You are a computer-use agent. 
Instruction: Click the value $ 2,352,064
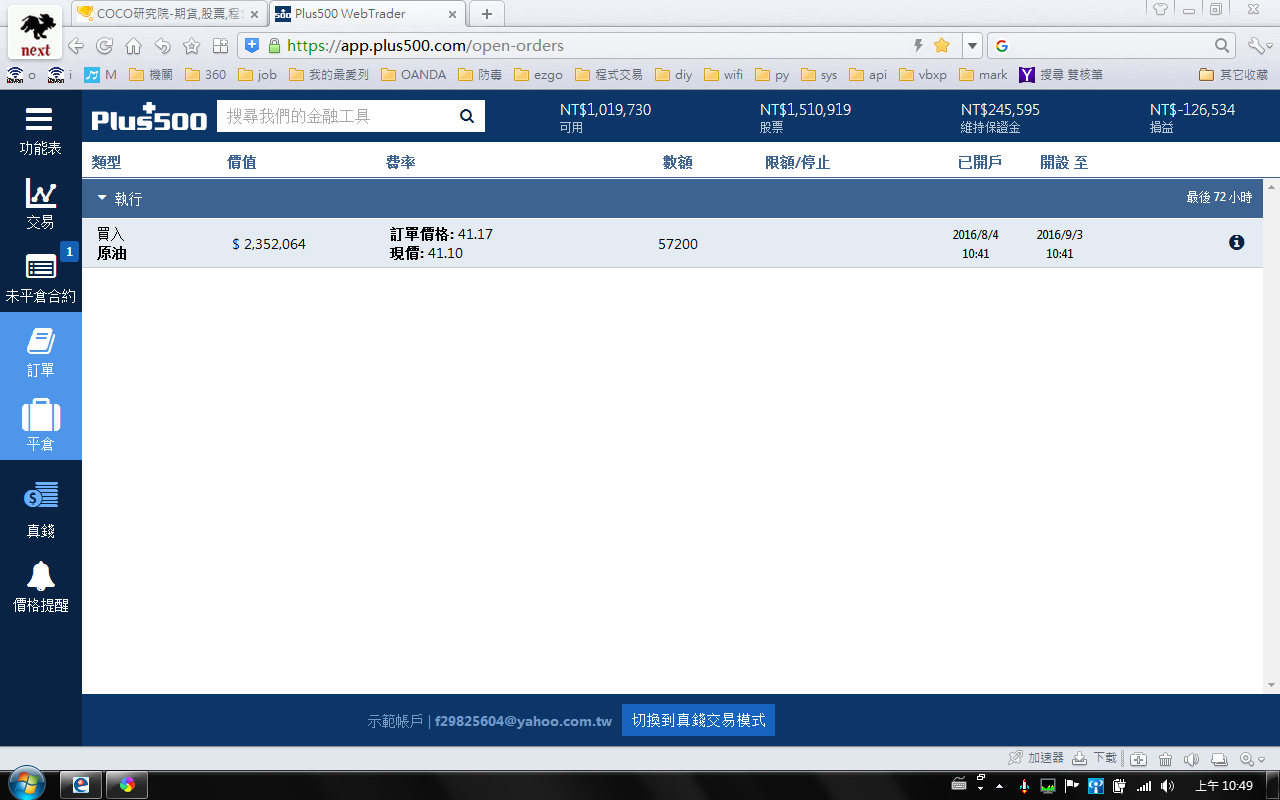(269, 244)
